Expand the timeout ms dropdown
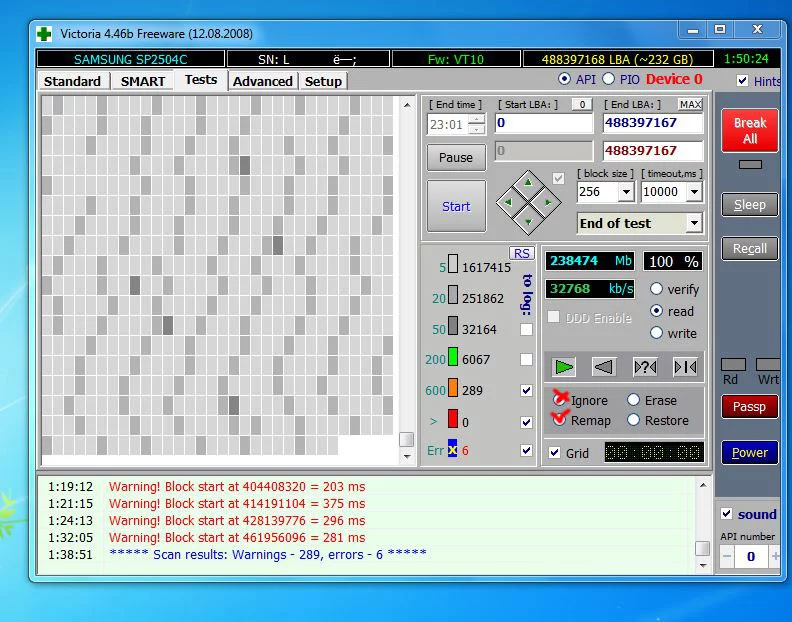The height and width of the screenshot is (622, 792). [693, 192]
